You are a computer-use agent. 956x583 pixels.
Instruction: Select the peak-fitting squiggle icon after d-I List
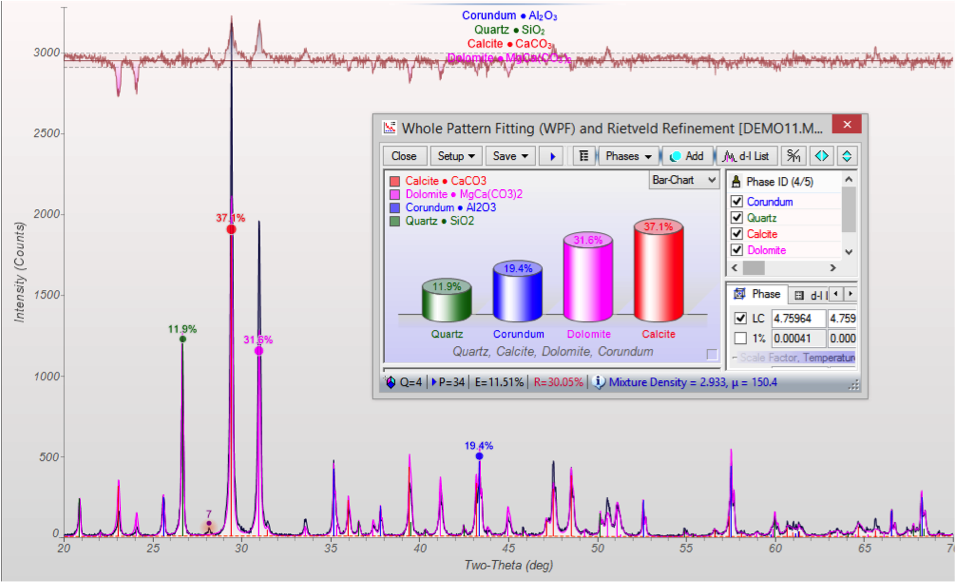pos(792,156)
